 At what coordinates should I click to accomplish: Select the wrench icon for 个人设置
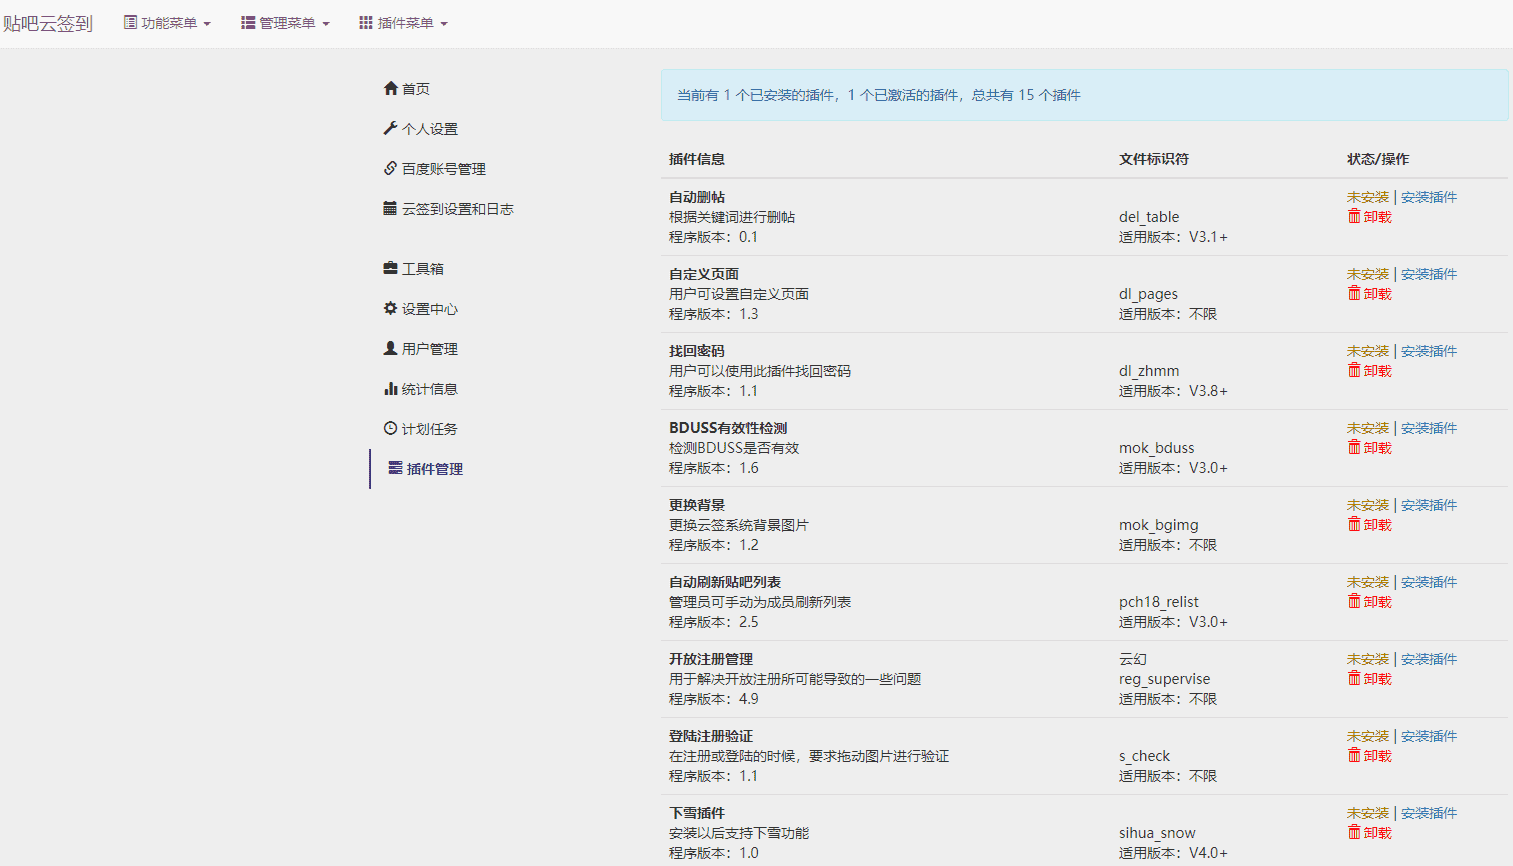(x=391, y=128)
